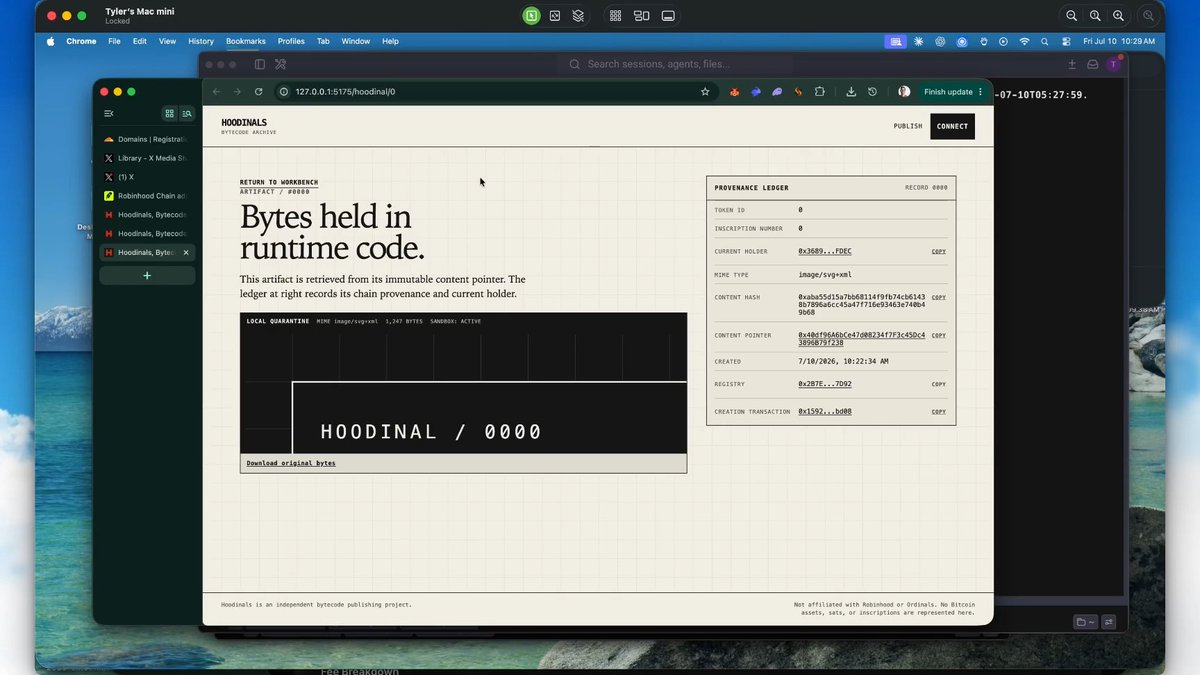Copy the current holder address
This screenshot has width=1200, height=675.
939,251
